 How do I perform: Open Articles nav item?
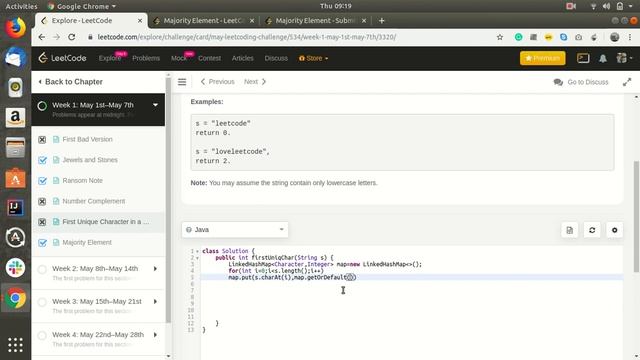[x=242, y=58]
